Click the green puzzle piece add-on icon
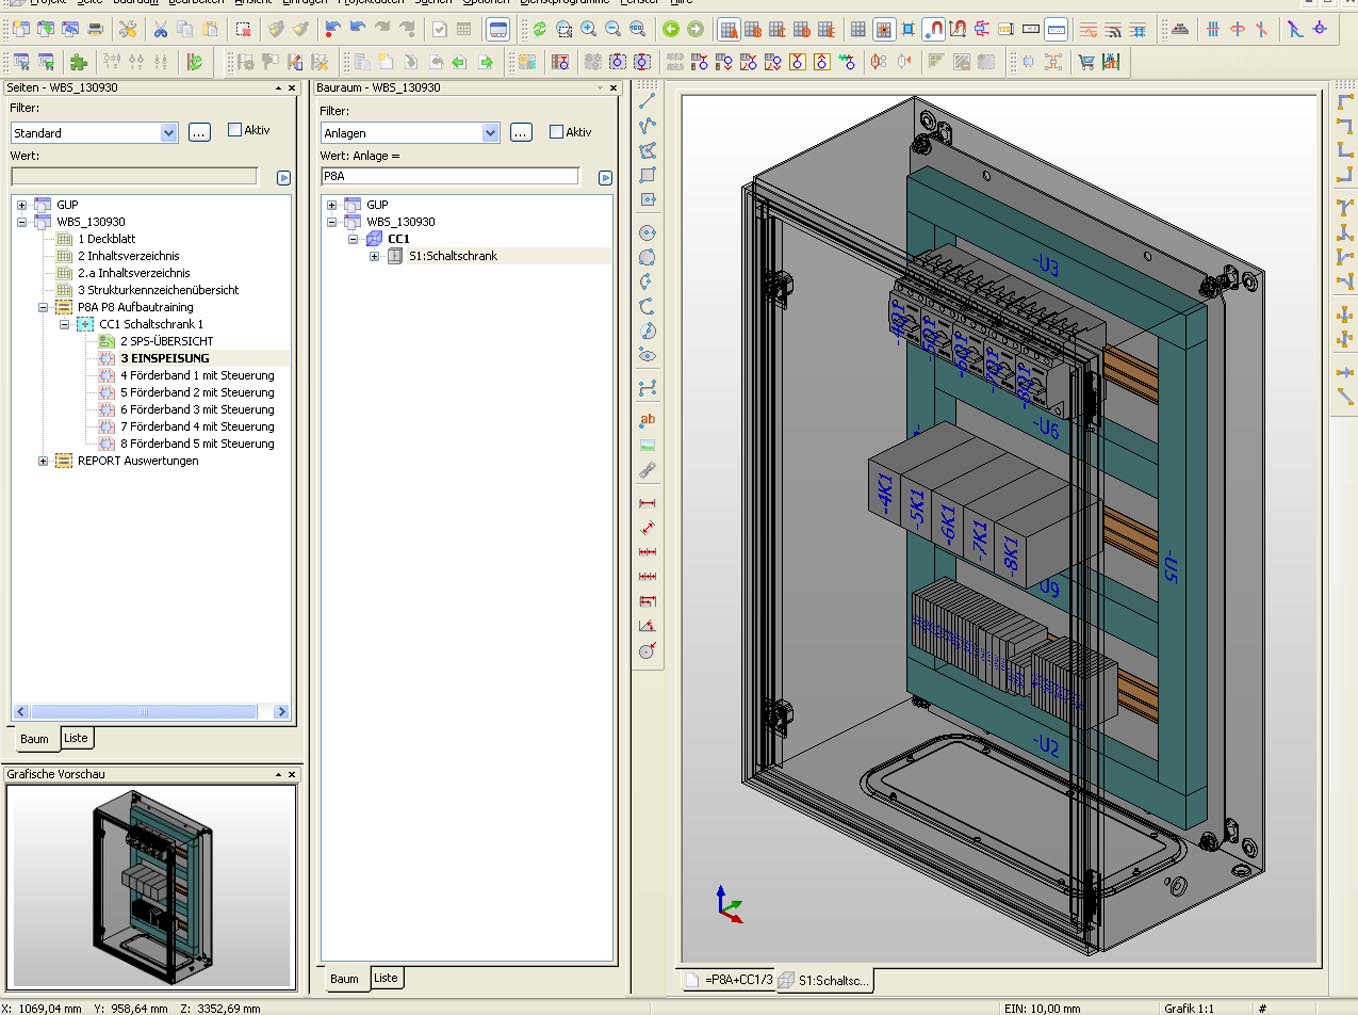The width and height of the screenshot is (1358, 1015). pos(78,62)
